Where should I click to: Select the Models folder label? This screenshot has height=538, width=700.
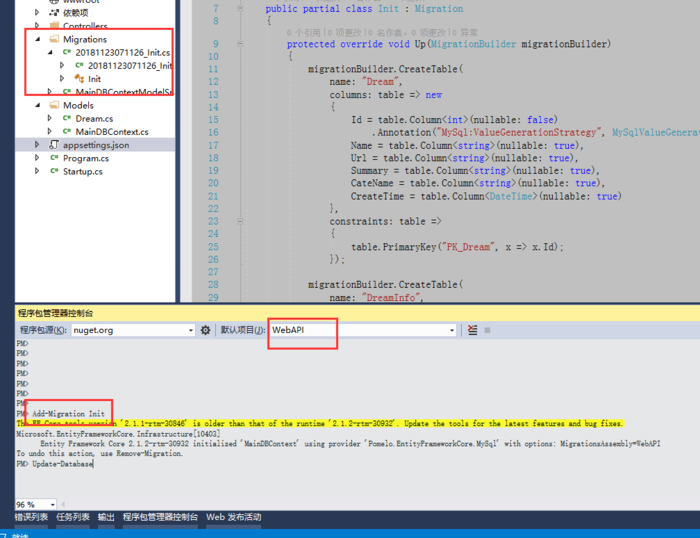[x=78, y=105]
